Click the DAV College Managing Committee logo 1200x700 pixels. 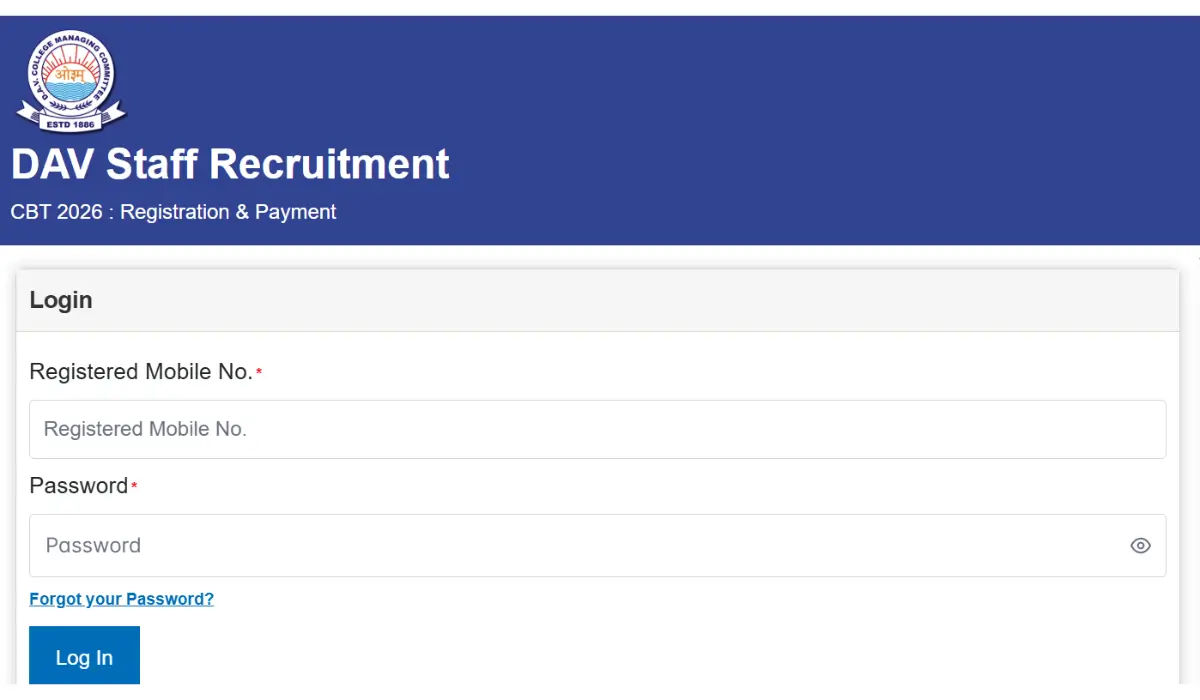pyautogui.click(x=70, y=80)
